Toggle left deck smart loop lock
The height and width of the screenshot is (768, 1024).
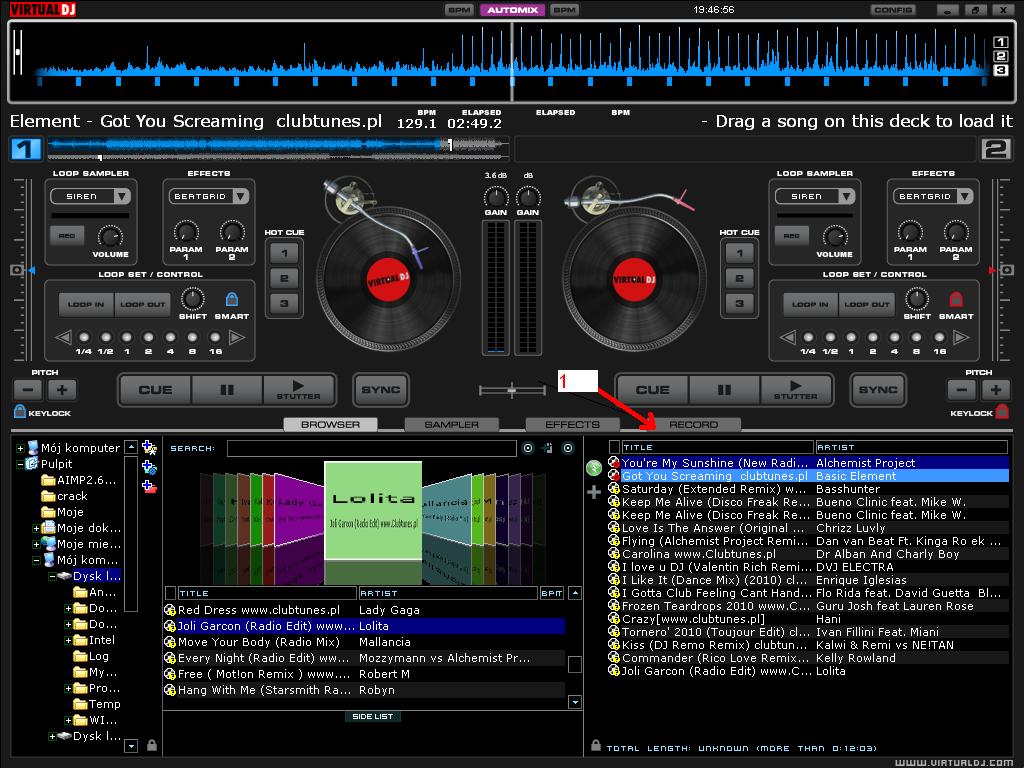[x=232, y=299]
